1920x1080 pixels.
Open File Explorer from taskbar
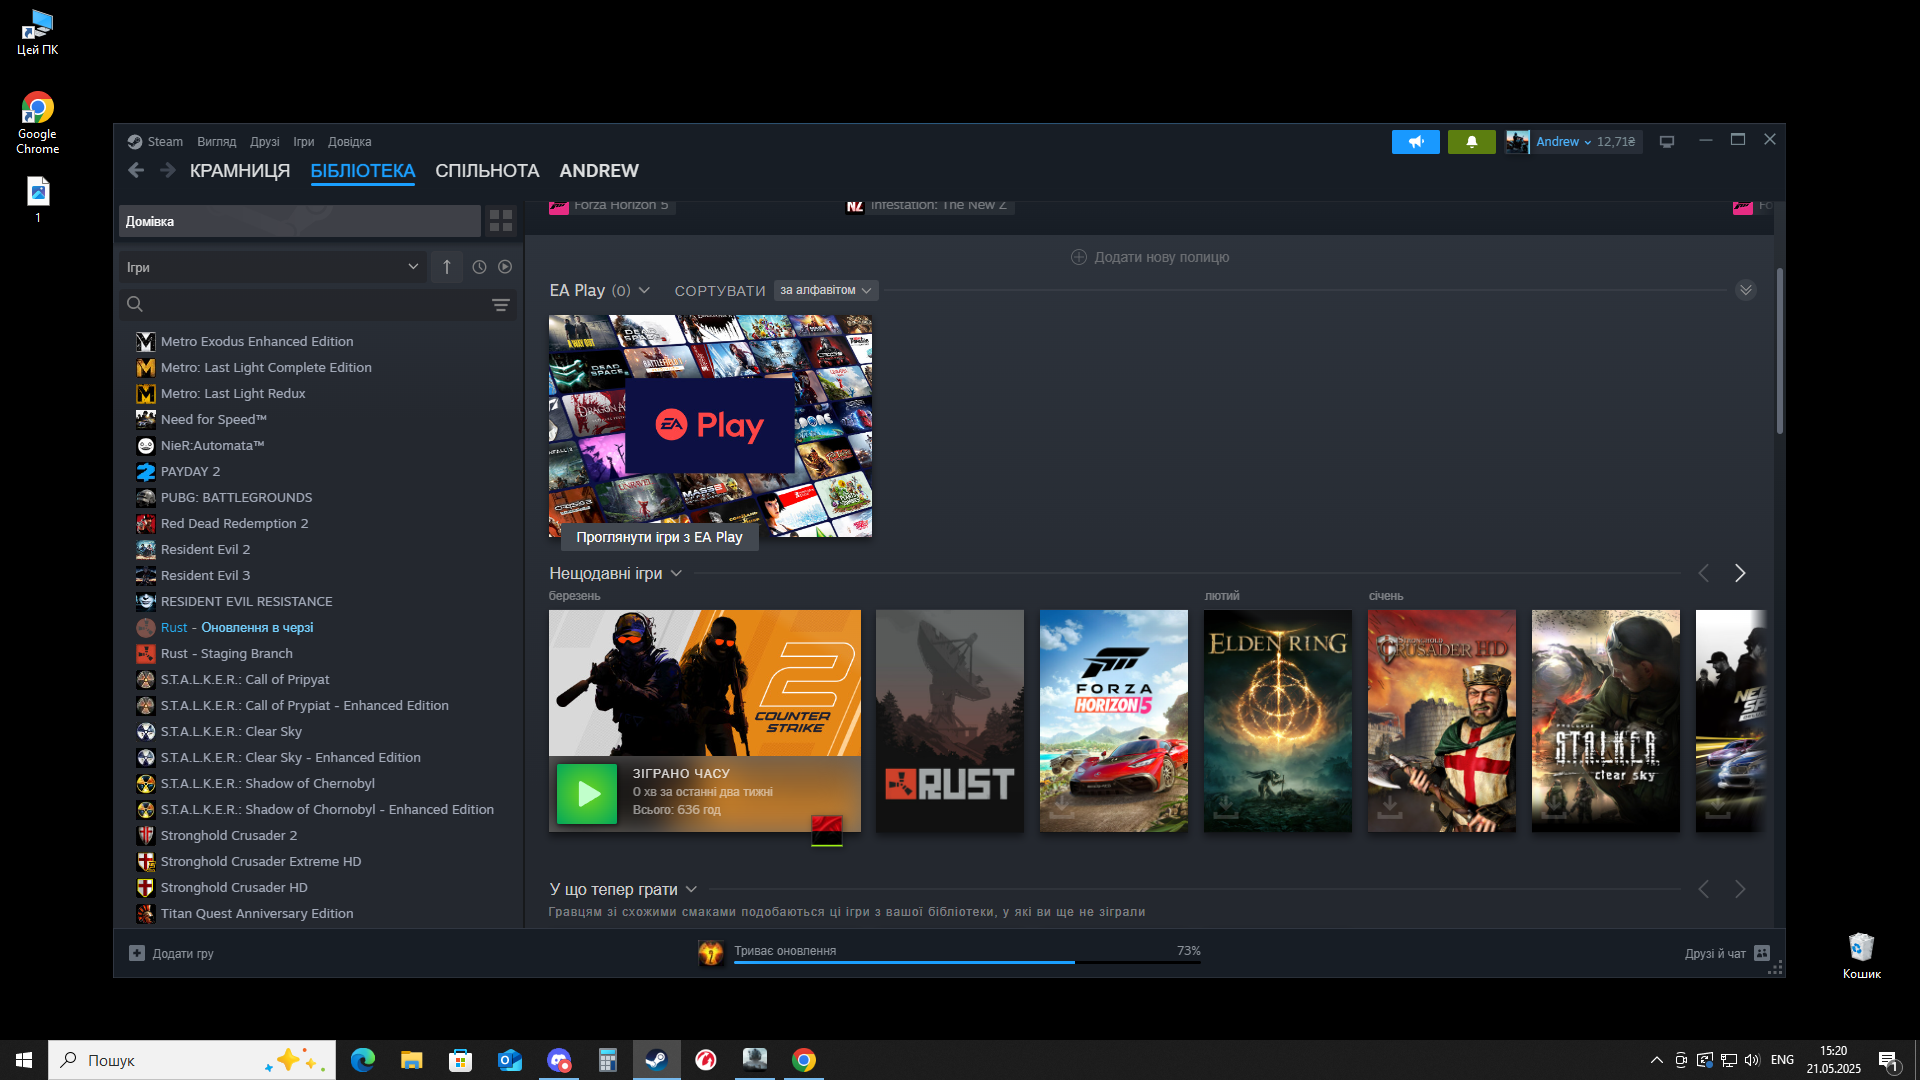412,1060
